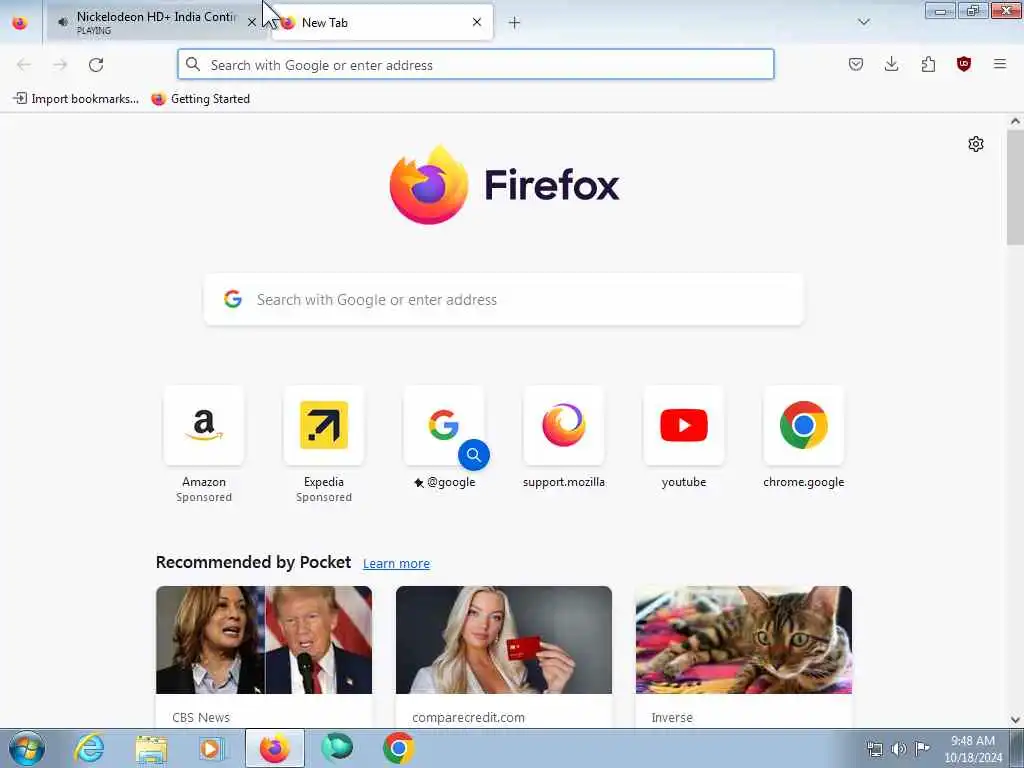Open Windows Explorer folder on taskbar
Image resolution: width=1024 pixels, height=768 pixels.
pyautogui.click(x=151, y=748)
